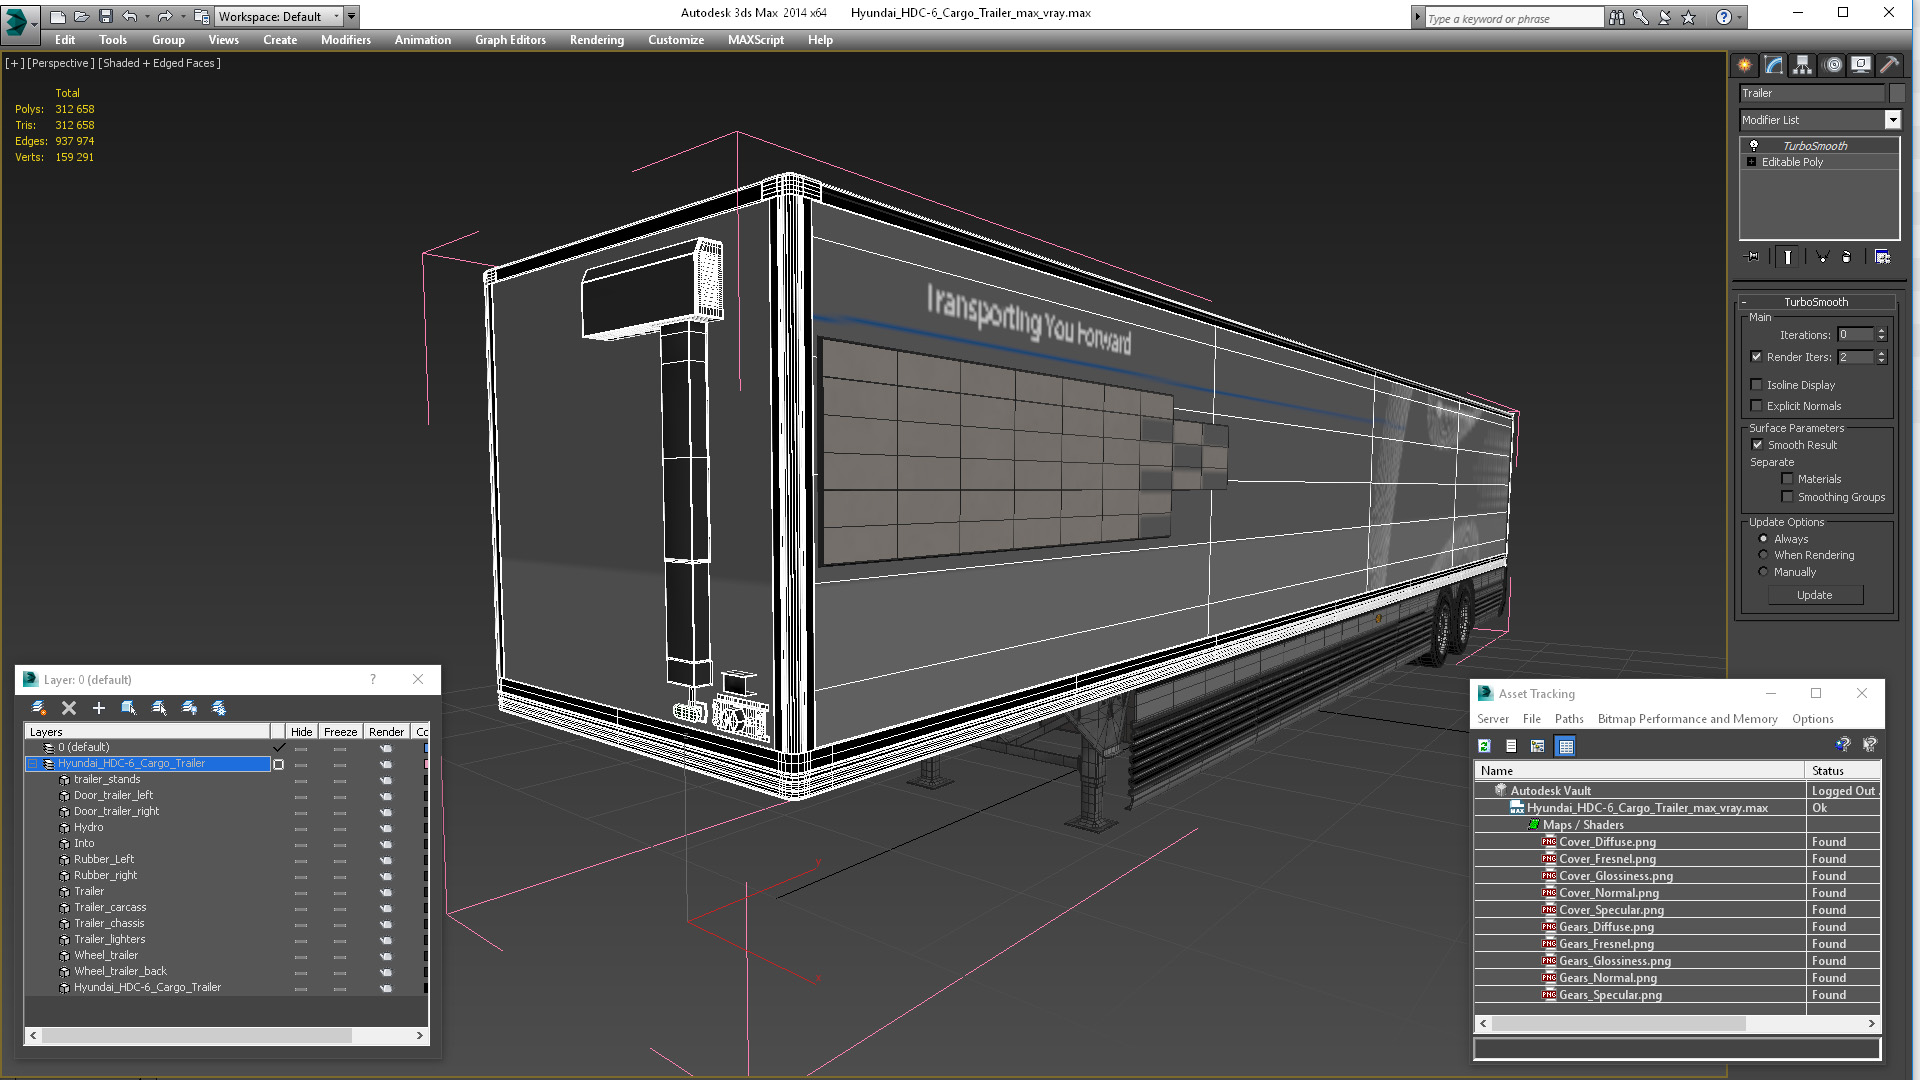
Task: Open the Utilities hammer tab
Action: [x=1889, y=65]
